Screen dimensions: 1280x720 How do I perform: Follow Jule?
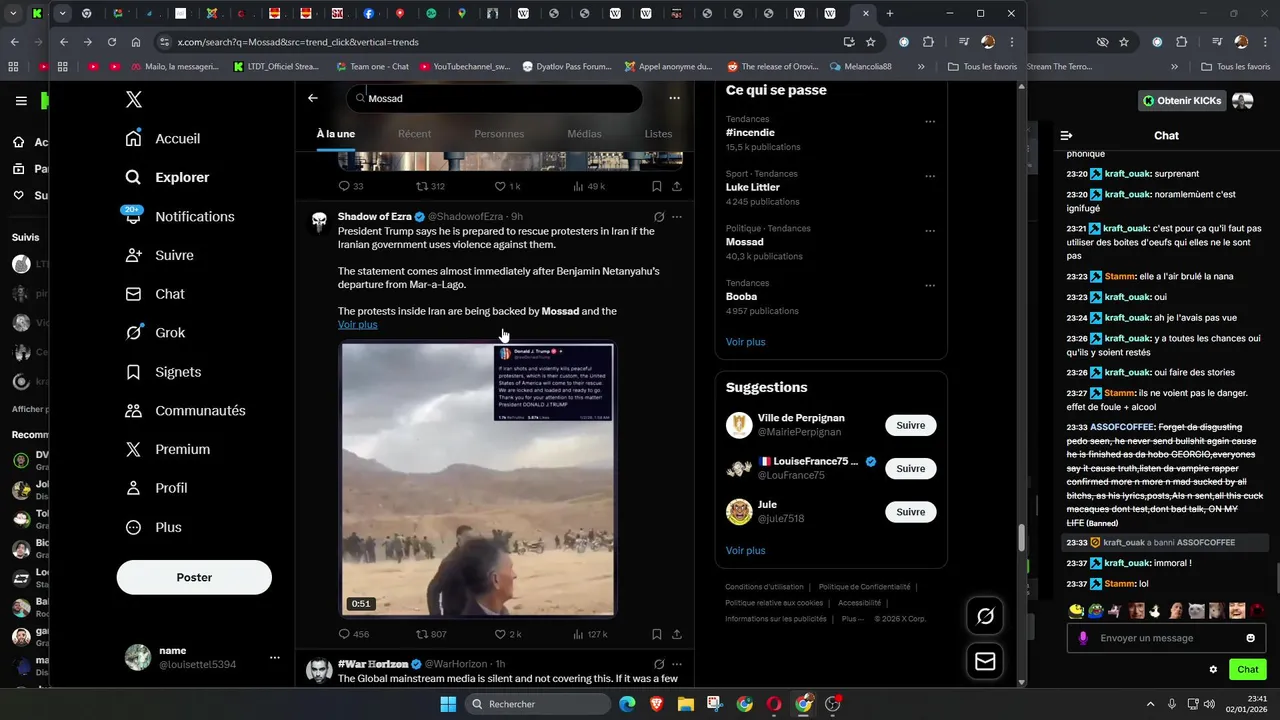click(x=911, y=512)
